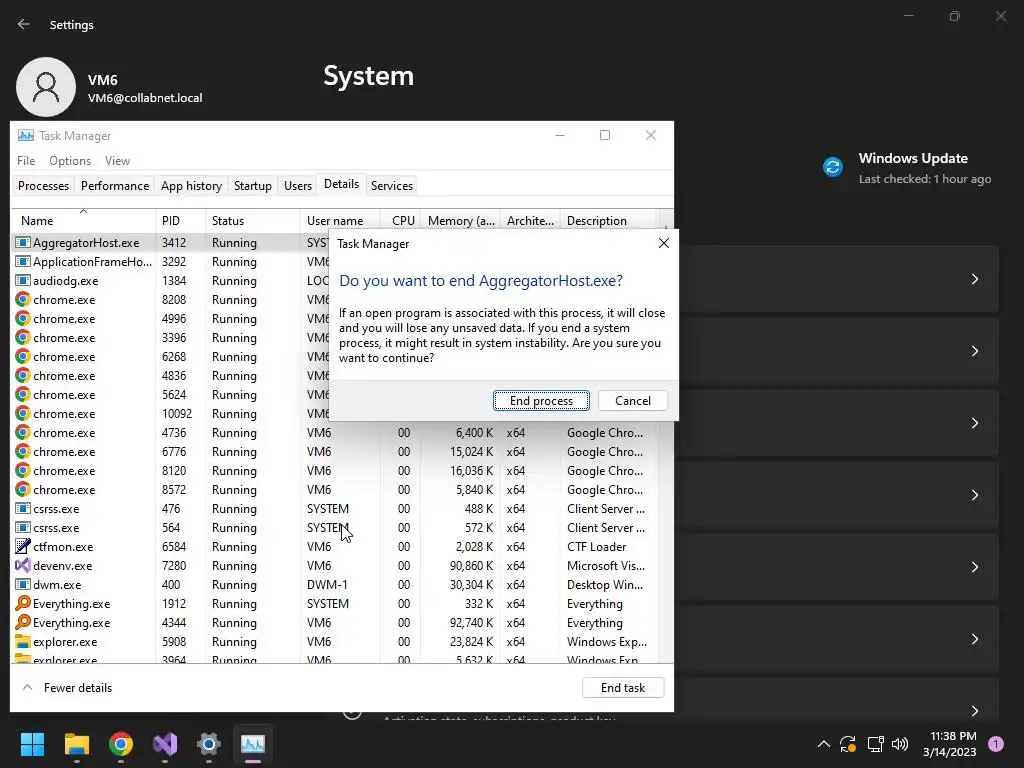The width and height of the screenshot is (1024, 768).
Task: Click the network tray icon
Action: (x=875, y=744)
